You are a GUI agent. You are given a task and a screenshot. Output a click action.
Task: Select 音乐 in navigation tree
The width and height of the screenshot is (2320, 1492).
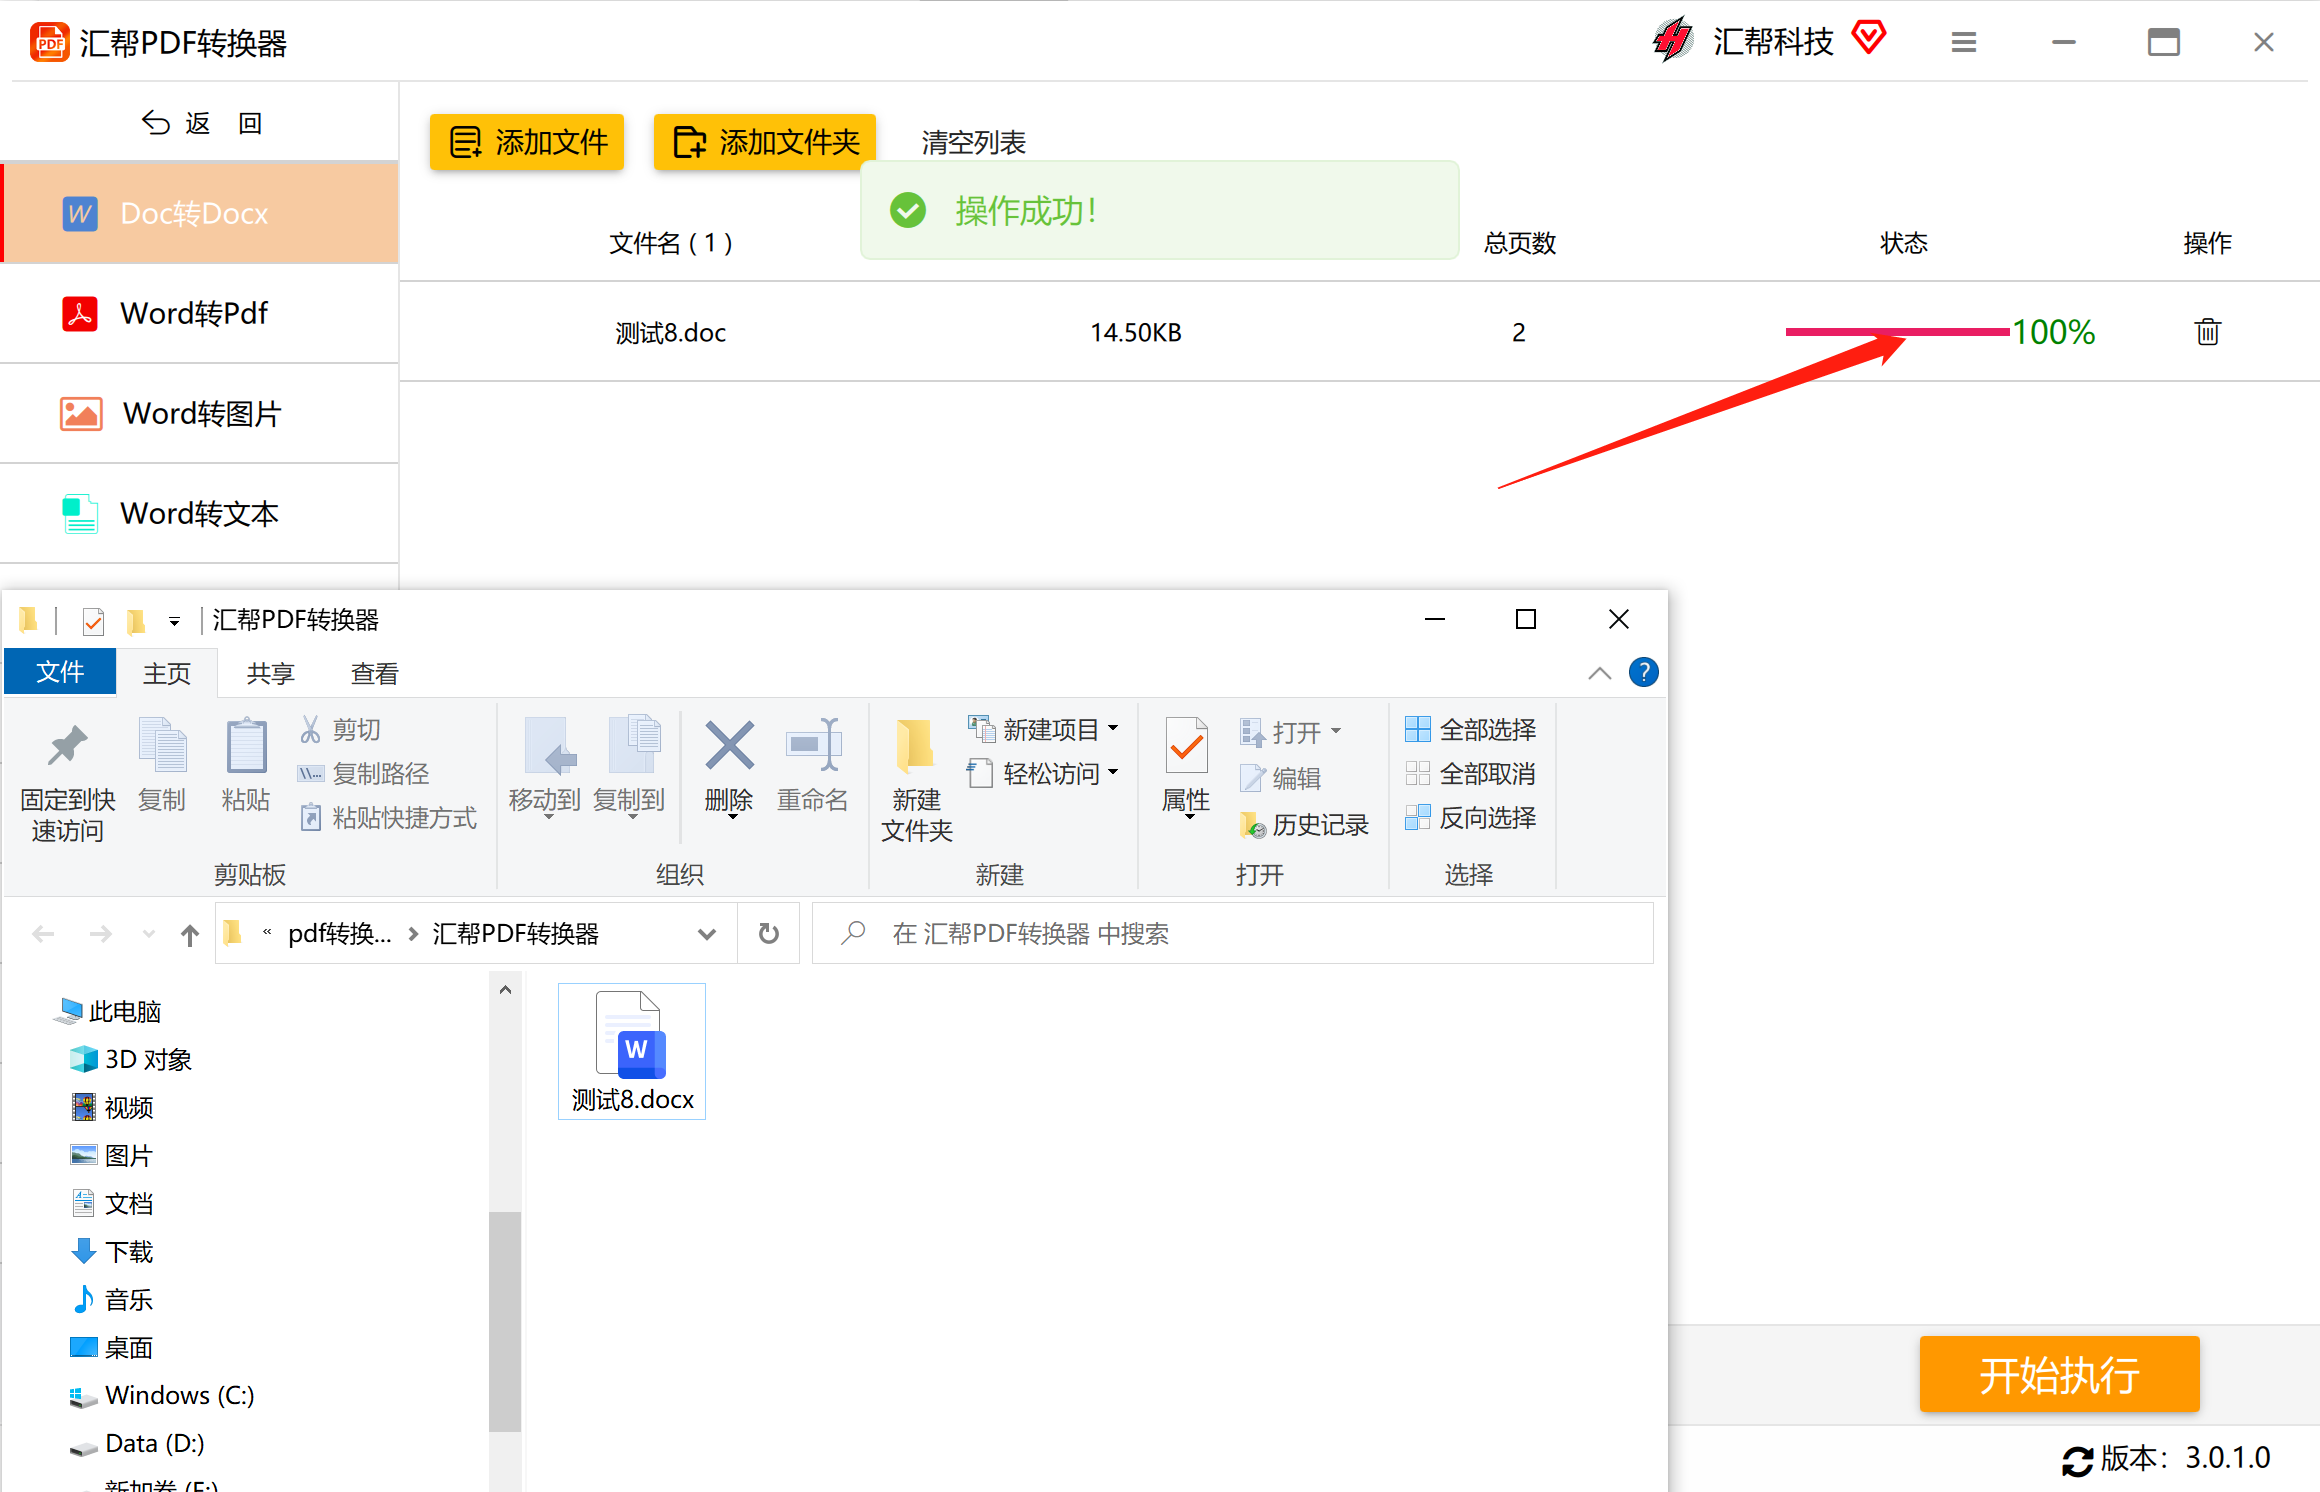click(x=112, y=1300)
